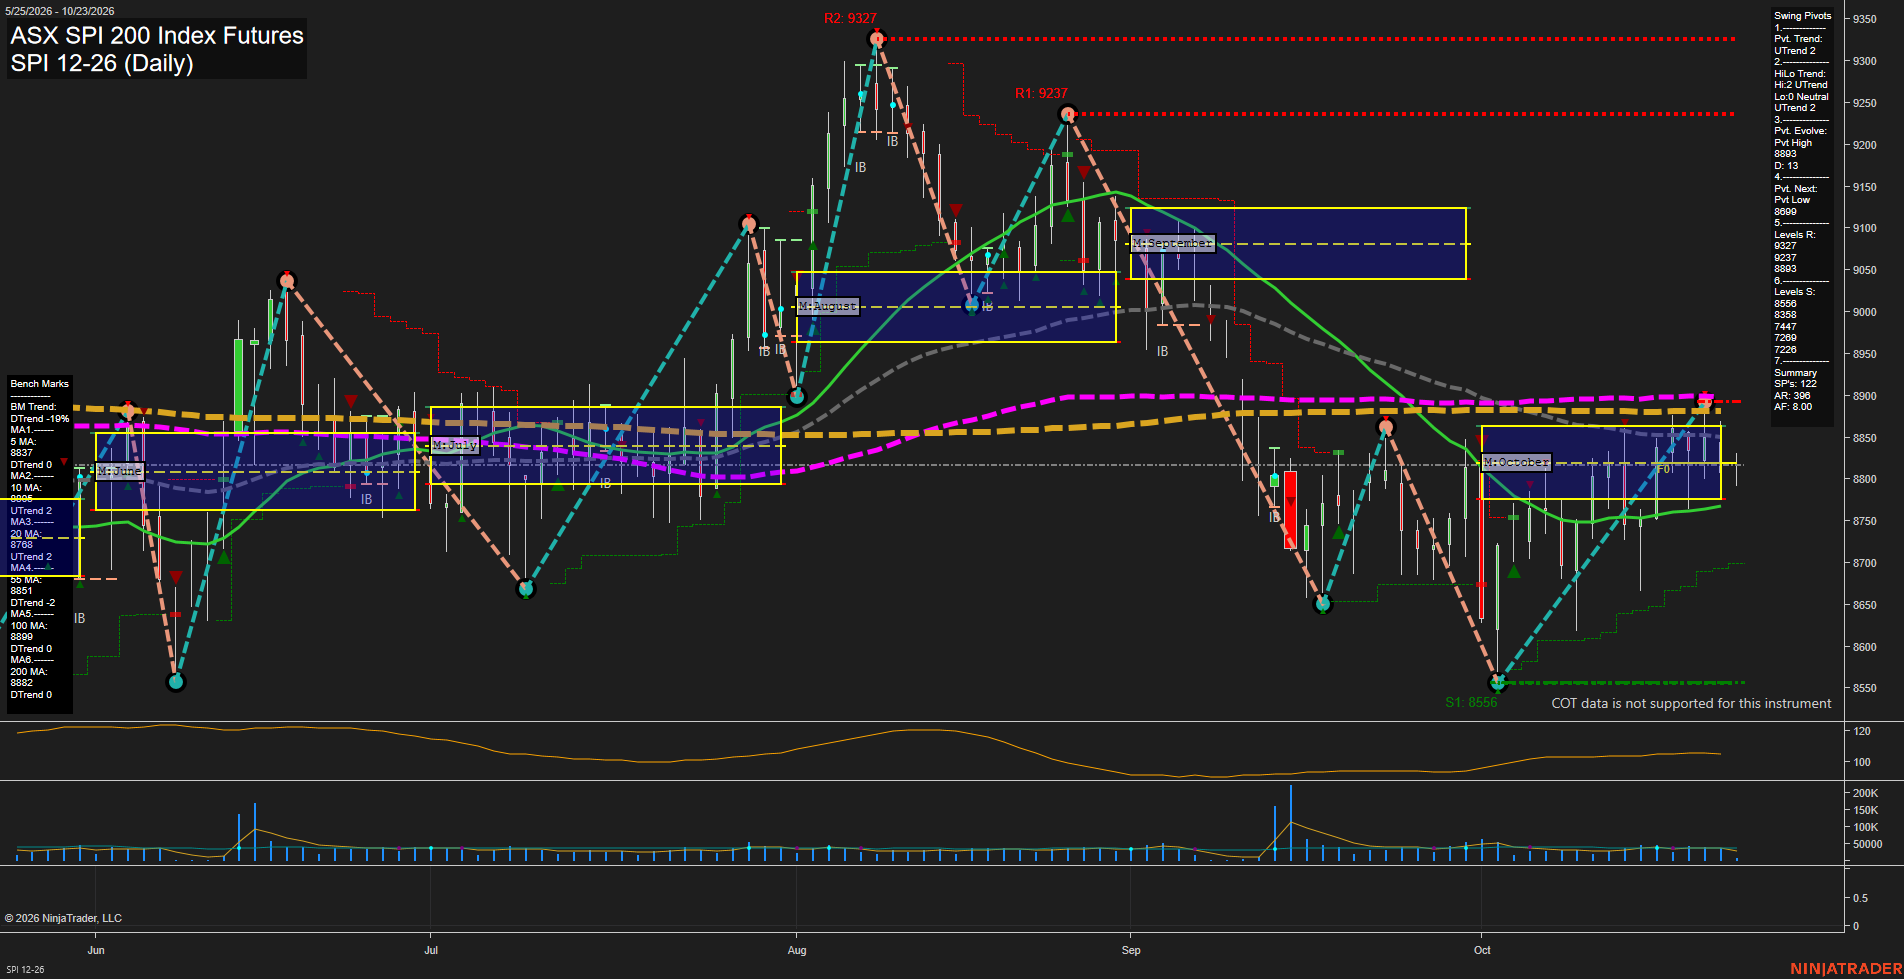Image resolution: width=1904 pixels, height=979 pixels.
Task: Click the R2: 9327 resistance label
Action: (850, 18)
